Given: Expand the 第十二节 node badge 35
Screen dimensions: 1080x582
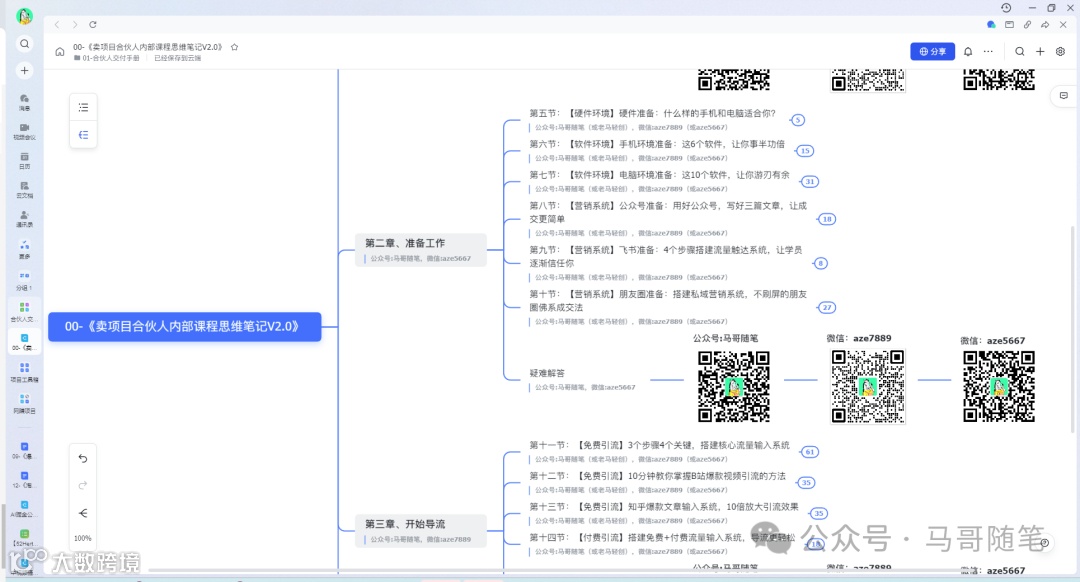Looking at the screenshot, I should click(x=806, y=483).
